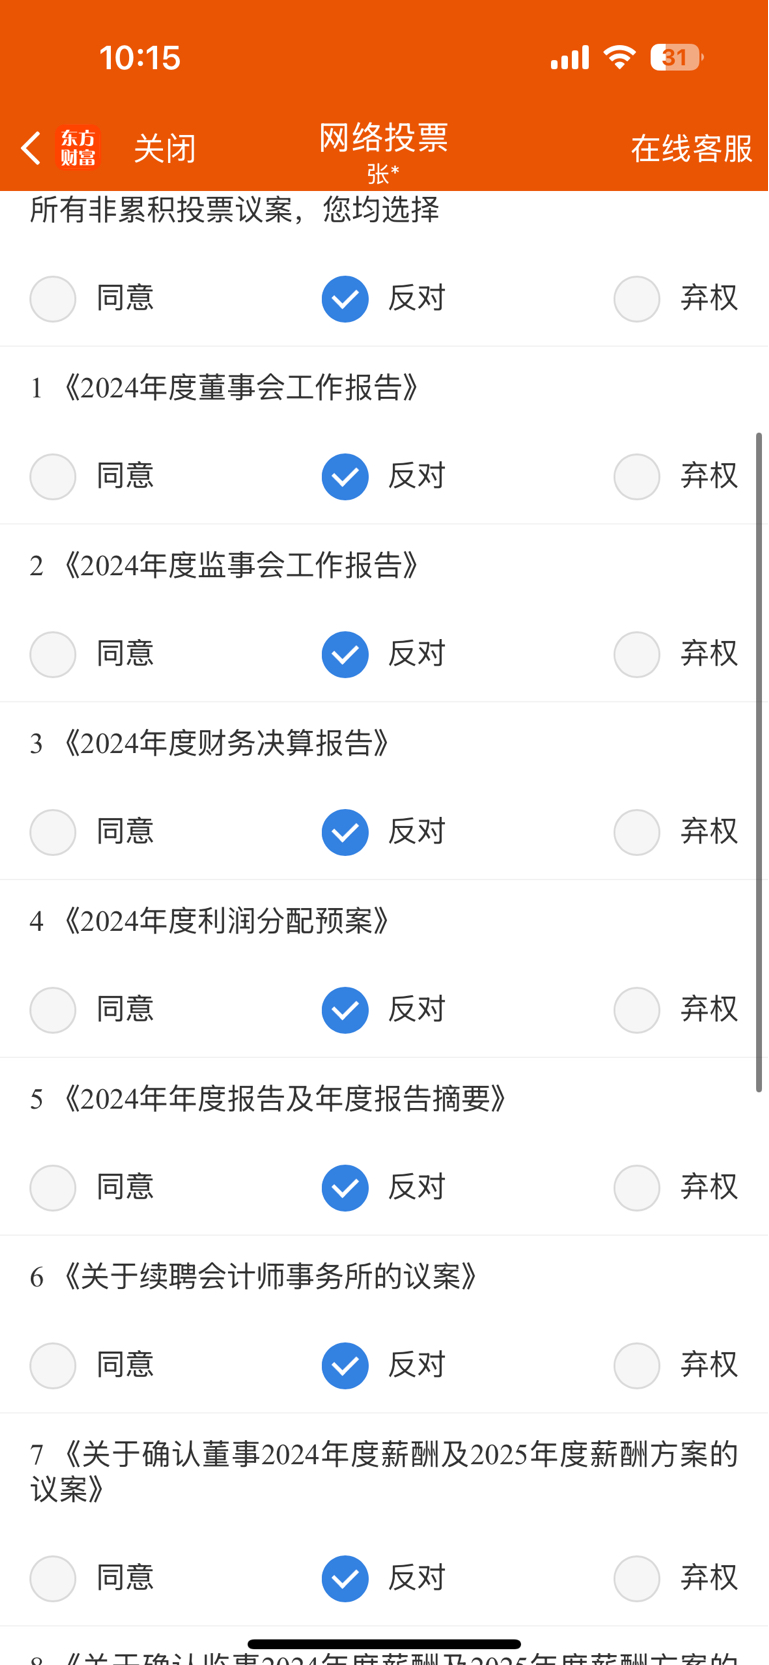Tap the 网络投票 page title
The height and width of the screenshot is (1665, 769).
[384, 138]
